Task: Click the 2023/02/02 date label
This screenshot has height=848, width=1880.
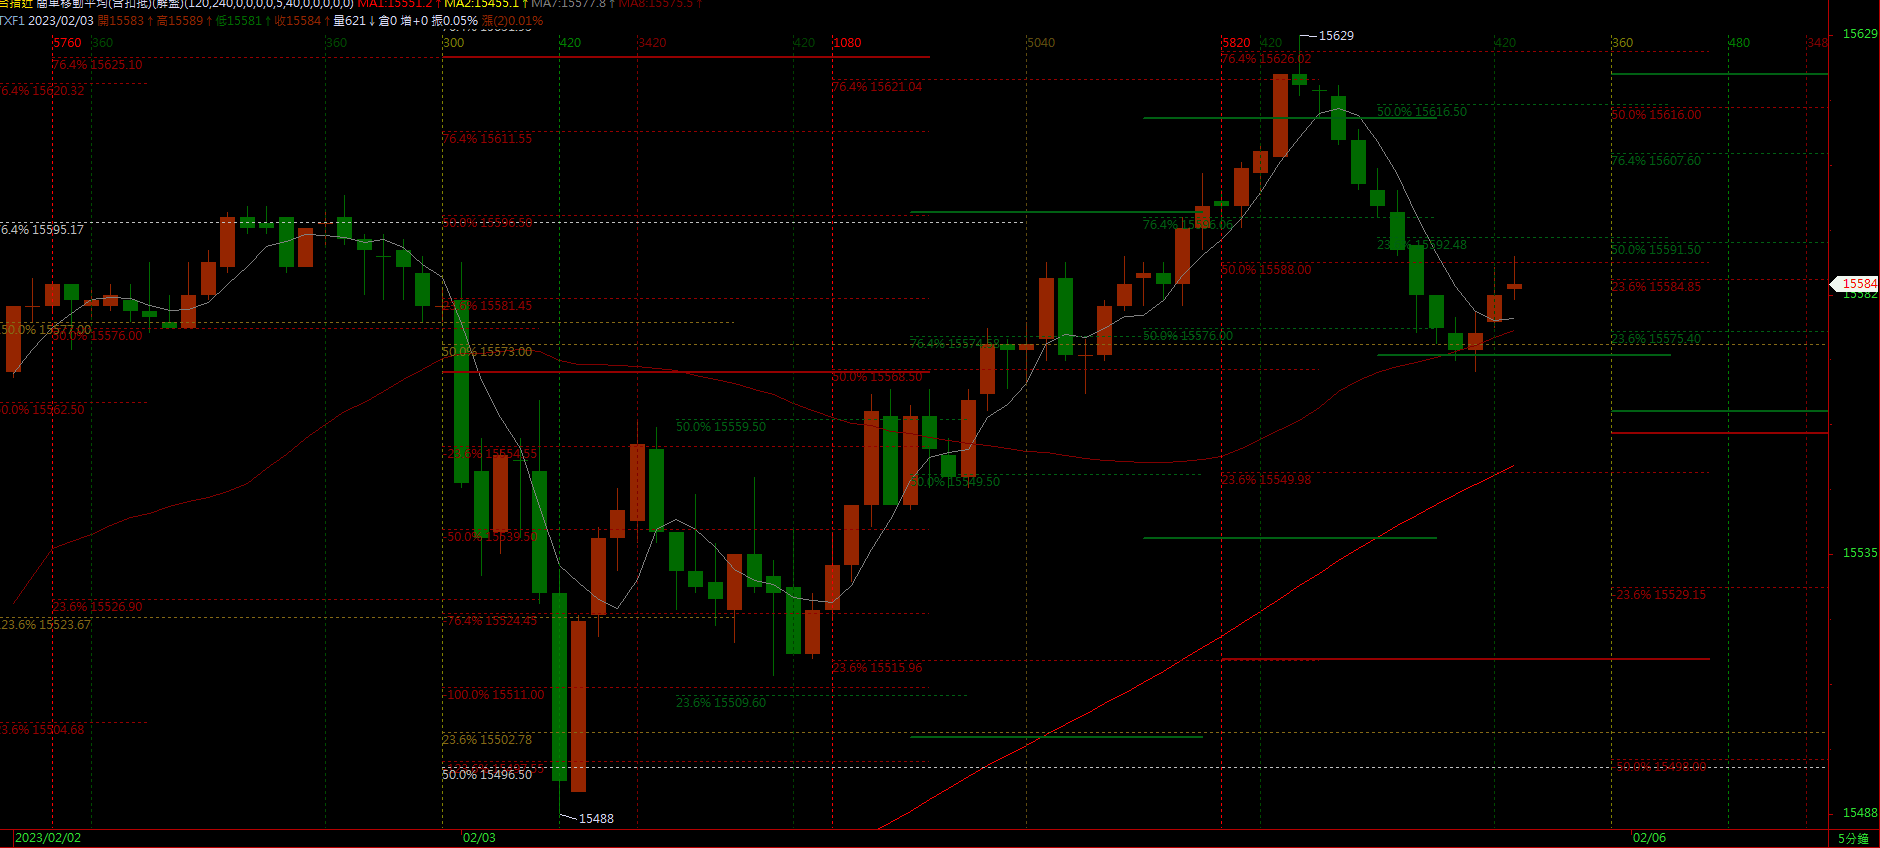Action: pyautogui.click(x=48, y=838)
